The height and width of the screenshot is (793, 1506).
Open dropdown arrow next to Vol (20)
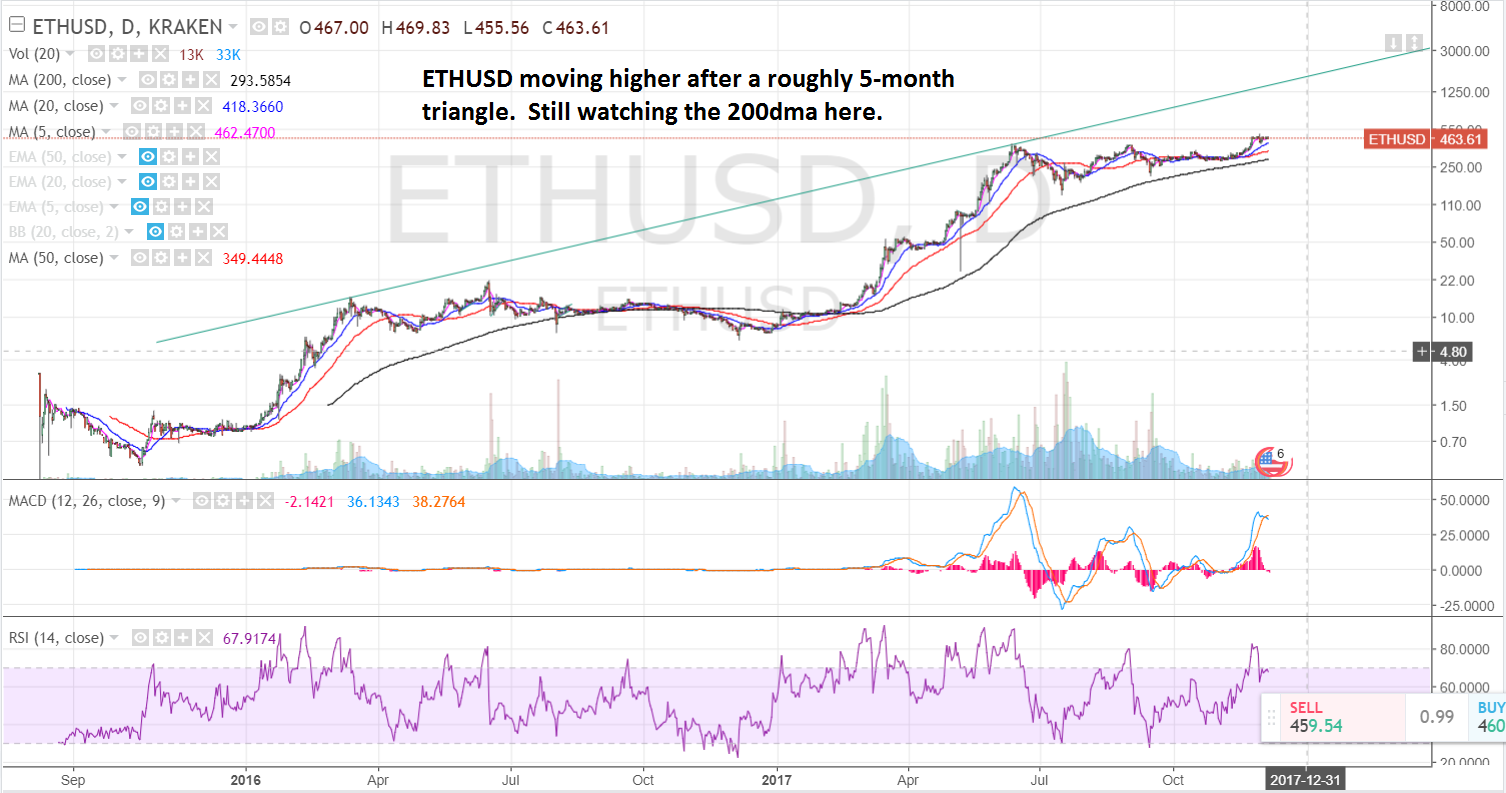pyautogui.click(x=72, y=54)
